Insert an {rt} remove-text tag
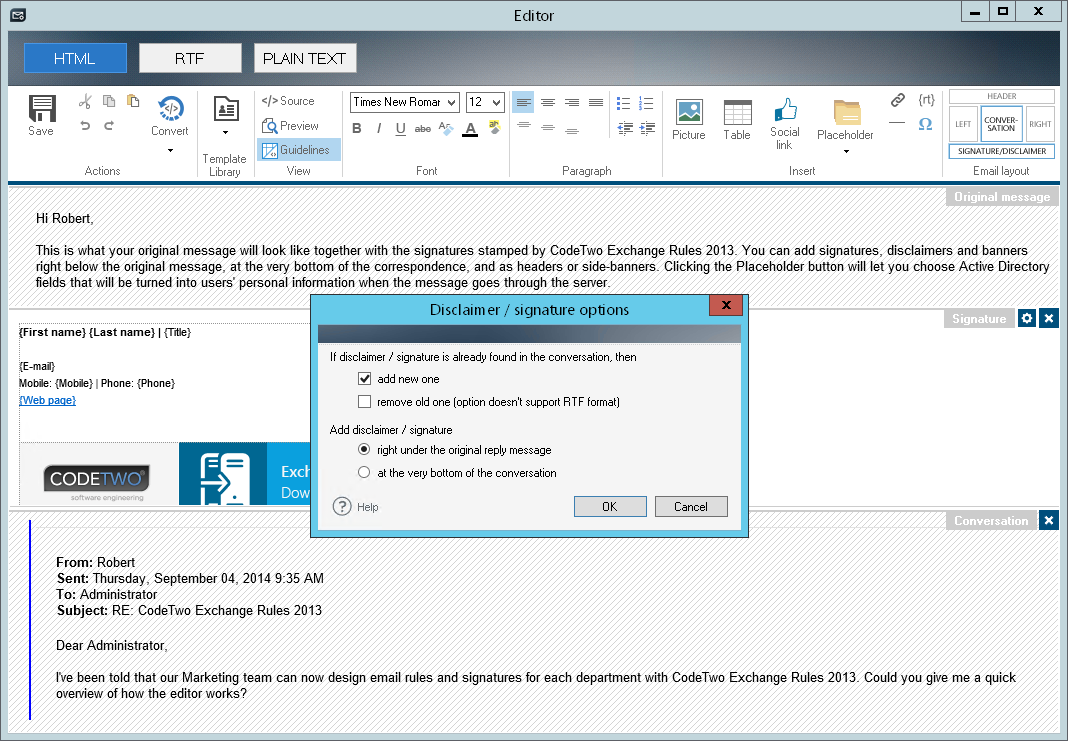This screenshot has height=741, width=1068. coord(926,100)
